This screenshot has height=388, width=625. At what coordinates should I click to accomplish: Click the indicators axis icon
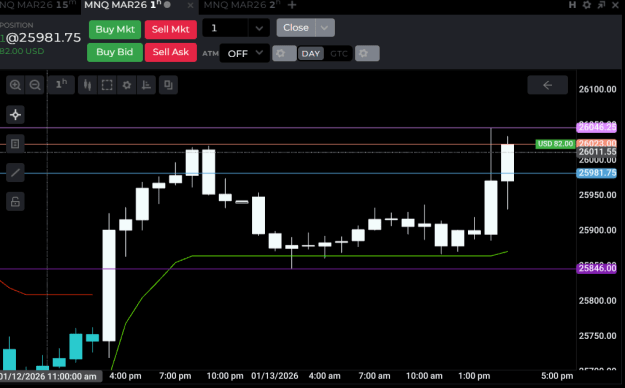click(x=146, y=85)
